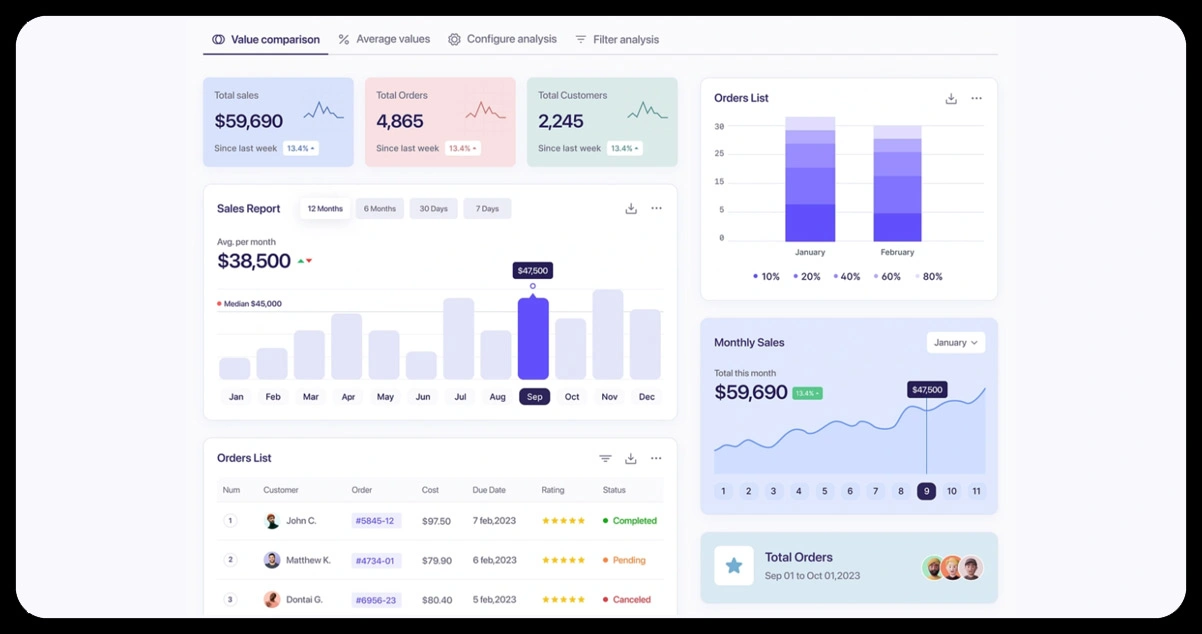Toggle the 80% legend in Orders List chart

click(x=930, y=276)
